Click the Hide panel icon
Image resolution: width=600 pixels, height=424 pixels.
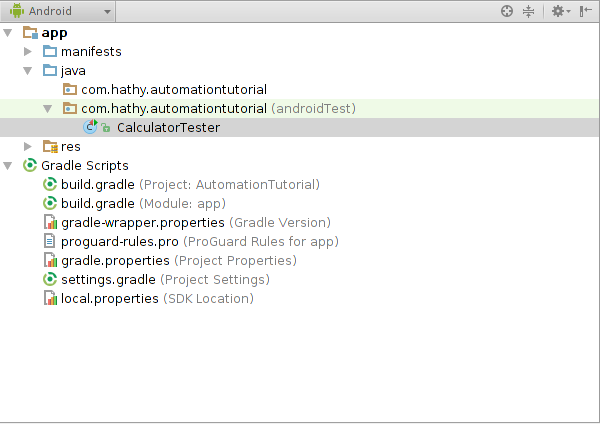[x=585, y=11]
